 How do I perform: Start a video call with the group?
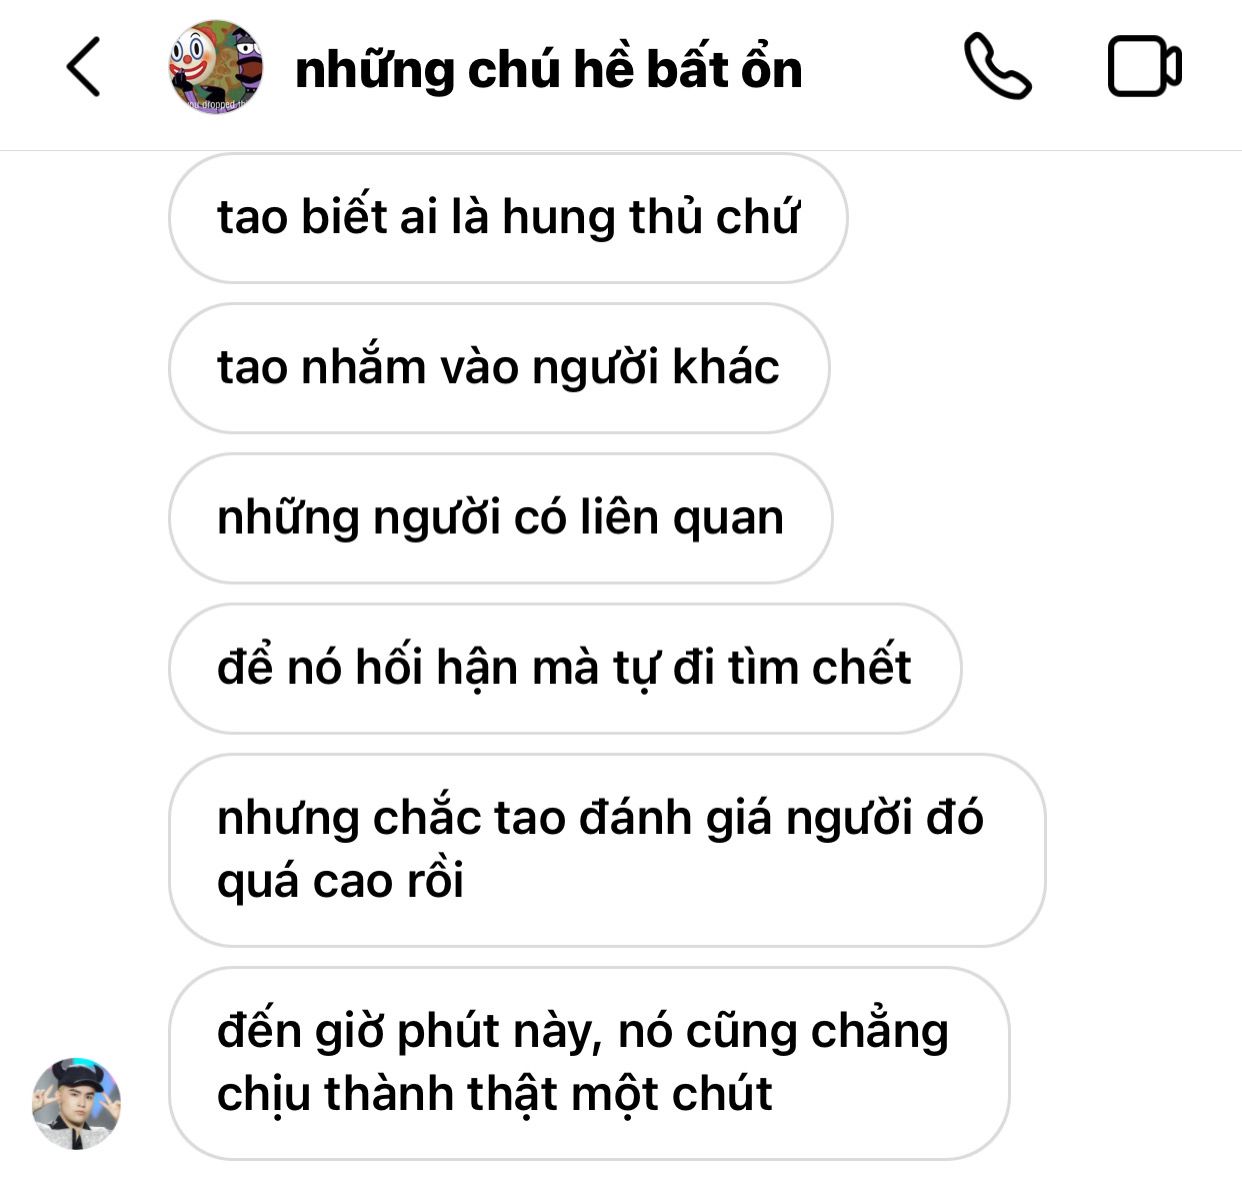pyautogui.click(x=1145, y=67)
